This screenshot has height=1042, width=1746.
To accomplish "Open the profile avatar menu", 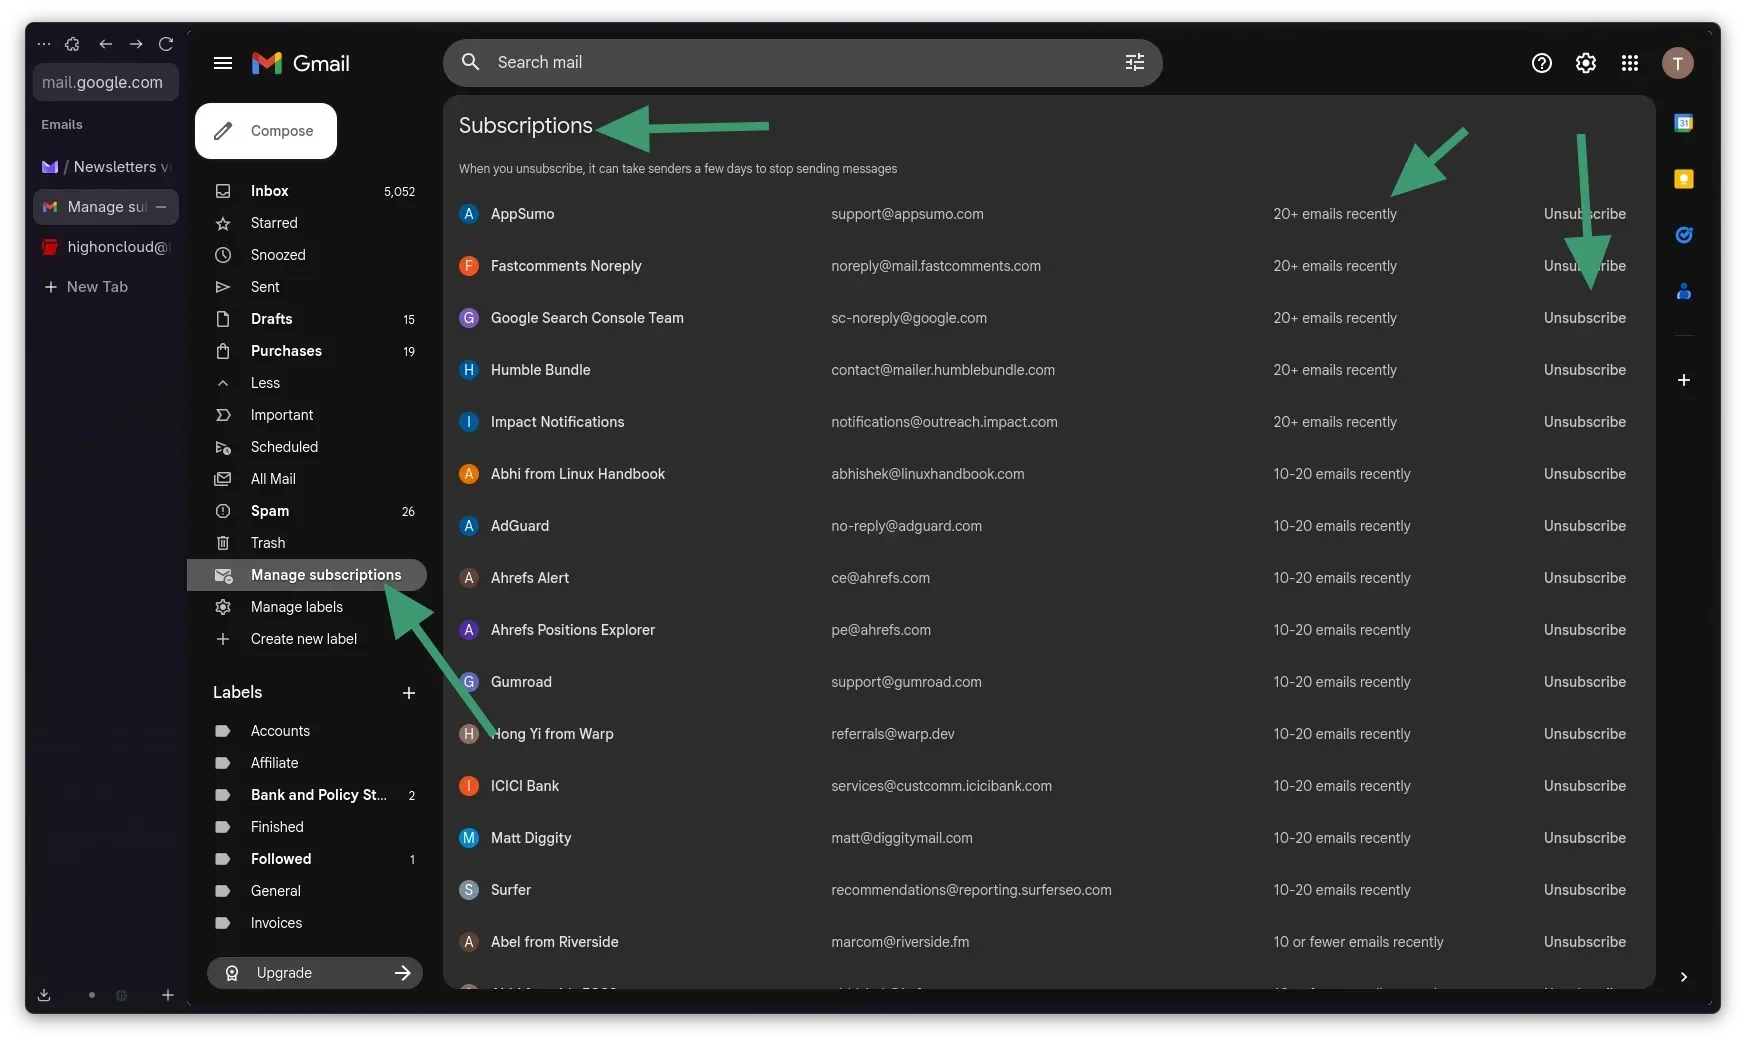I will (1678, 63).
